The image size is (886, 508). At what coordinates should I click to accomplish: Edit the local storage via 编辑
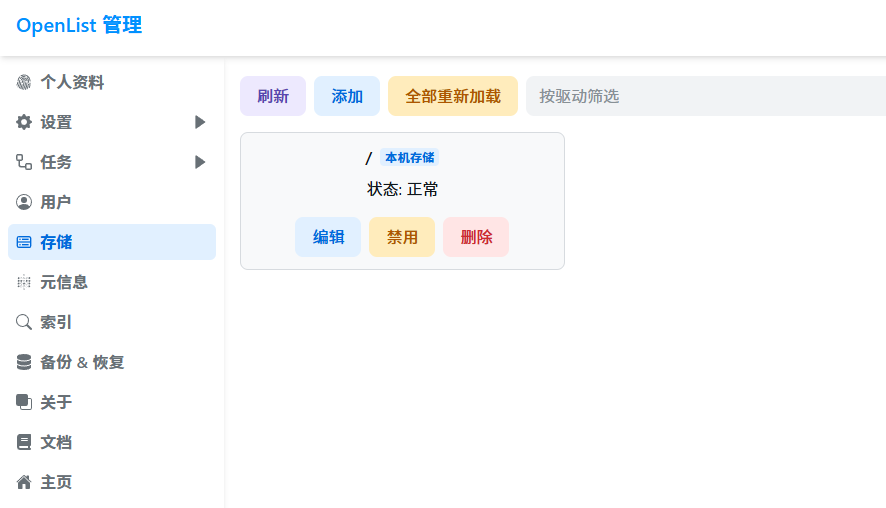[x=328, y=237]
